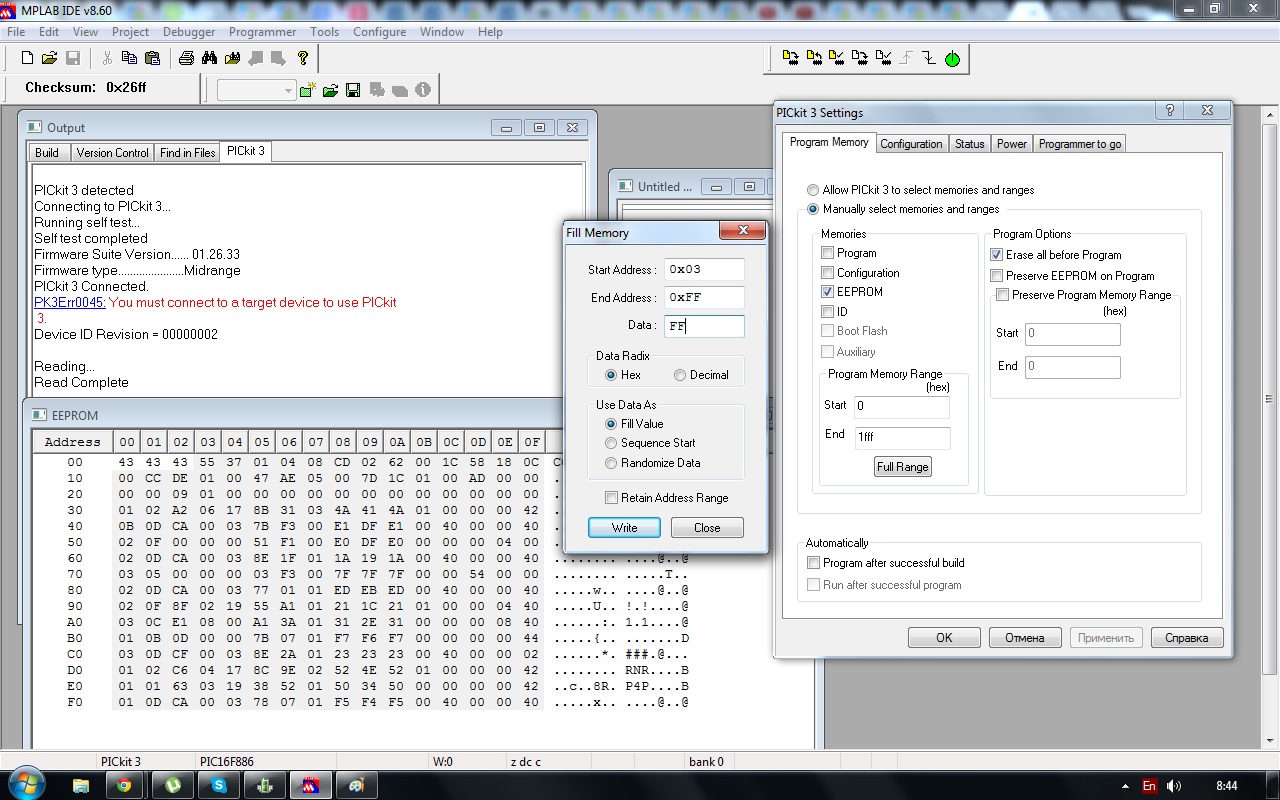The width and height of the screenshot is (1280, 800).
Task: Open Skype from the Windows taskbar
Action: [x=219, y=786]
